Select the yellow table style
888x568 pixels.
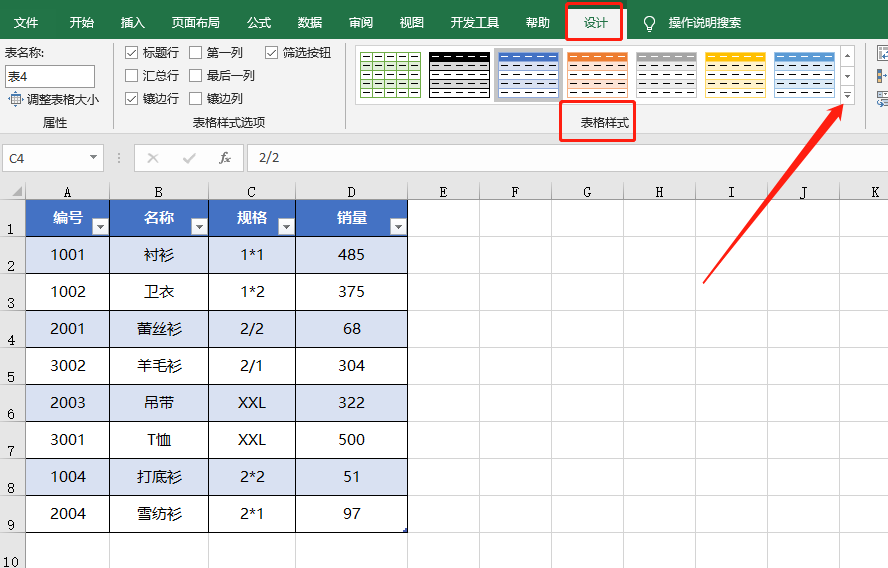pyautogui.click(x=736, y=75)
